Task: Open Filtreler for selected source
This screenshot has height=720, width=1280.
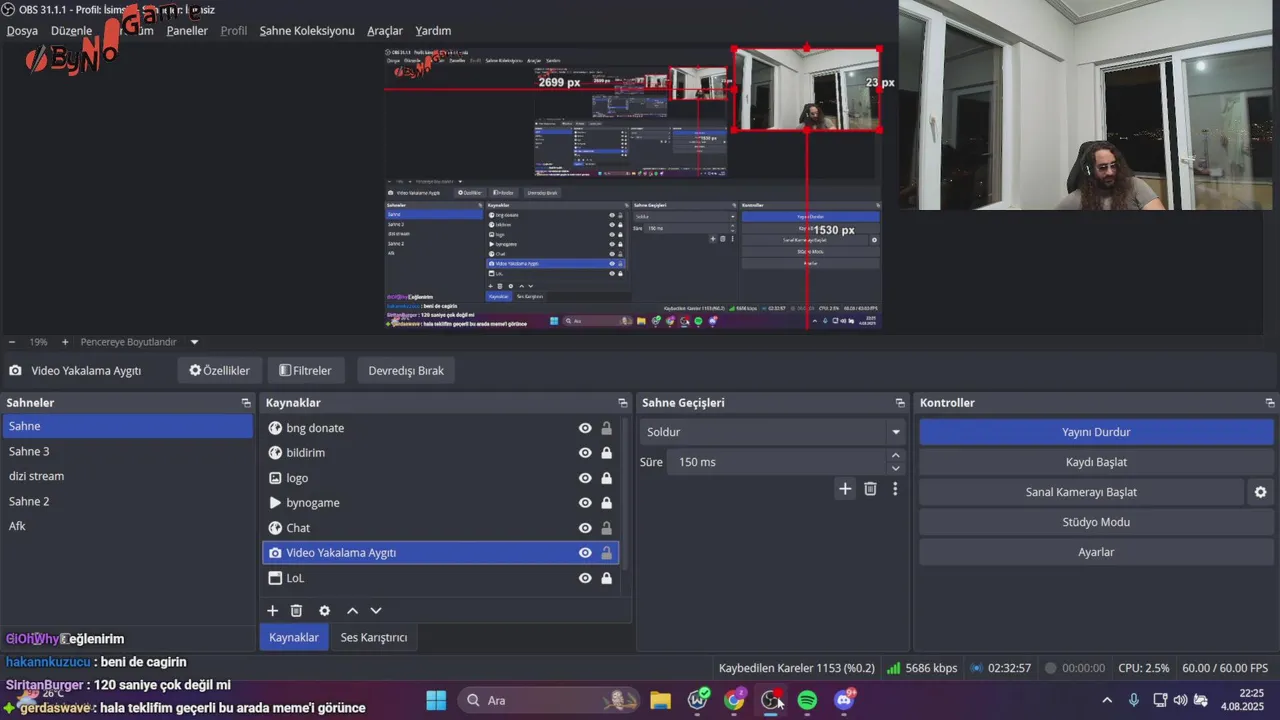Action: pyautogui.click(x=305, y=370)
